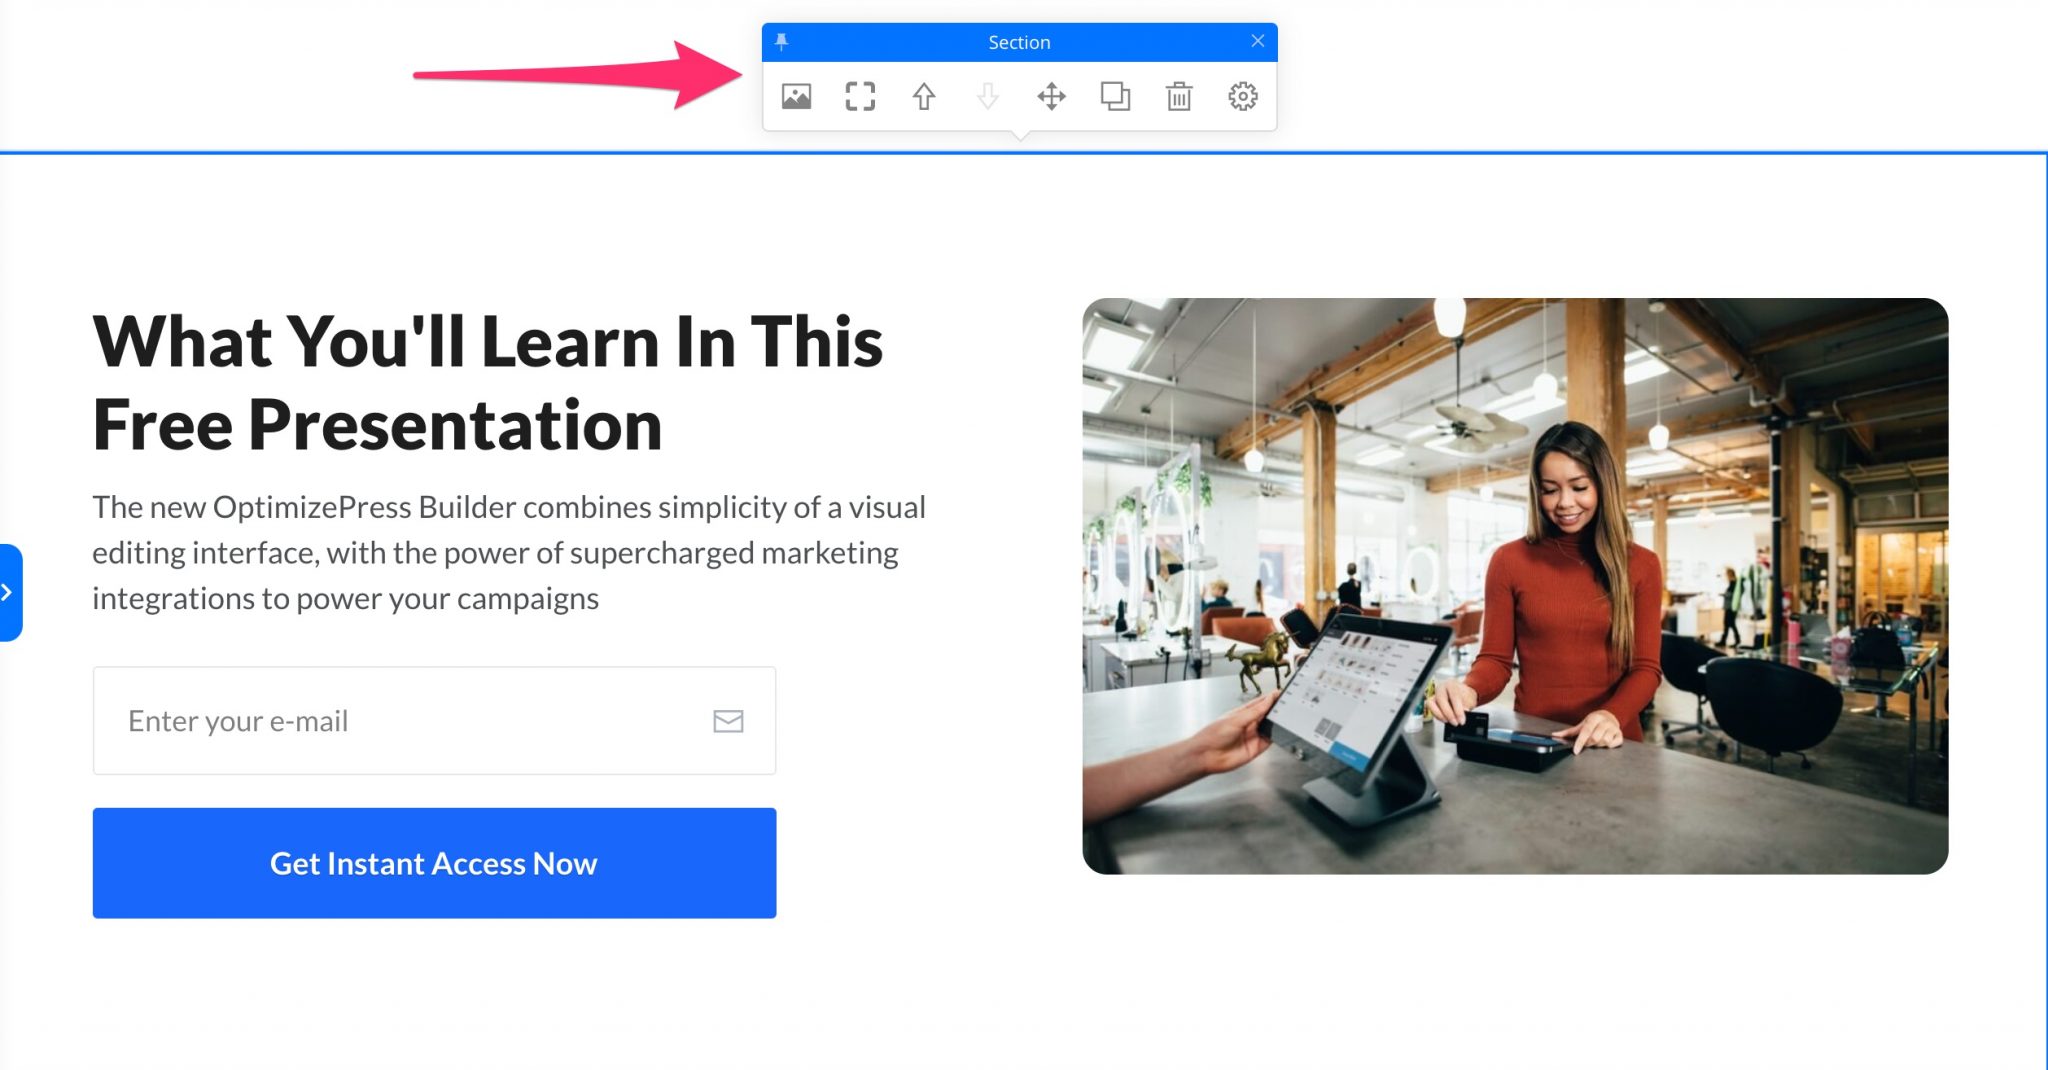Viewport: 2048px width, 1070px height.
Task: Delete the section with the trash icon
Action: (1180, 96)
